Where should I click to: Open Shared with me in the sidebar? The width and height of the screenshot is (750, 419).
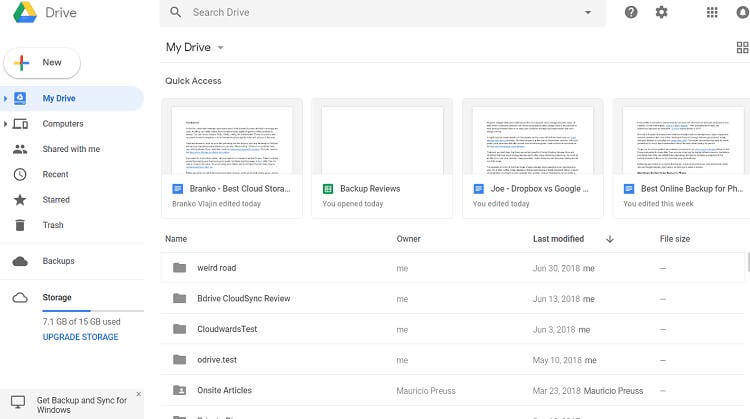72,149
